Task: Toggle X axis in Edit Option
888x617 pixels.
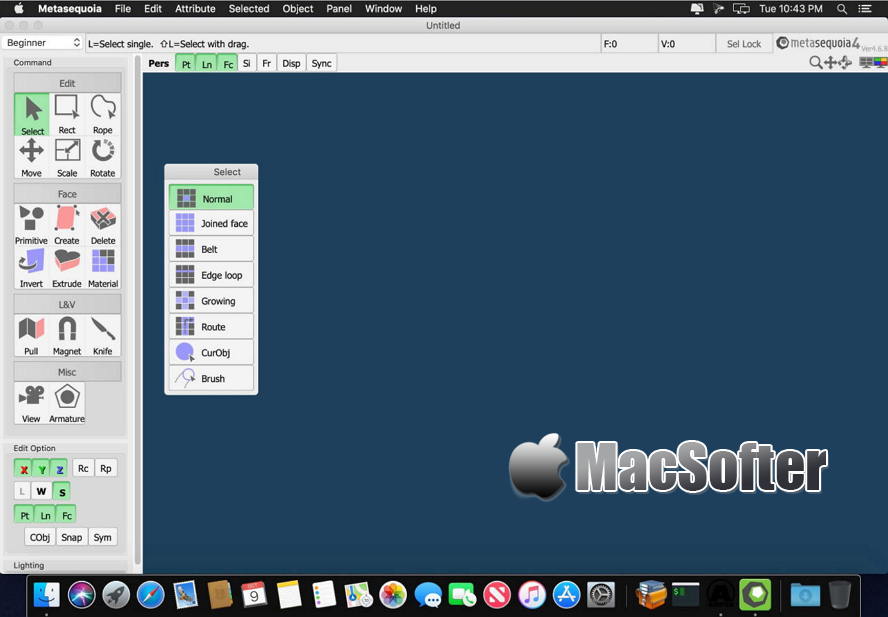Action: point(23,469)
